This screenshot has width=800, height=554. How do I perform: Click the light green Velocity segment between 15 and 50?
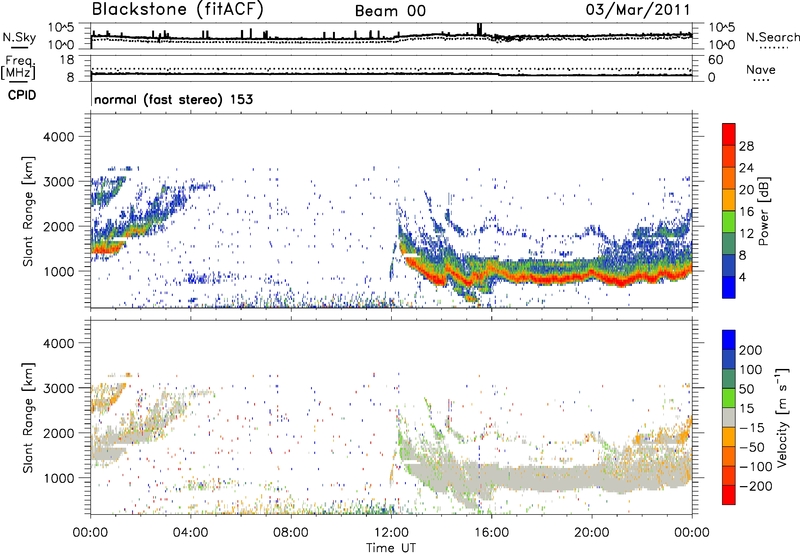tap(729, 398)
